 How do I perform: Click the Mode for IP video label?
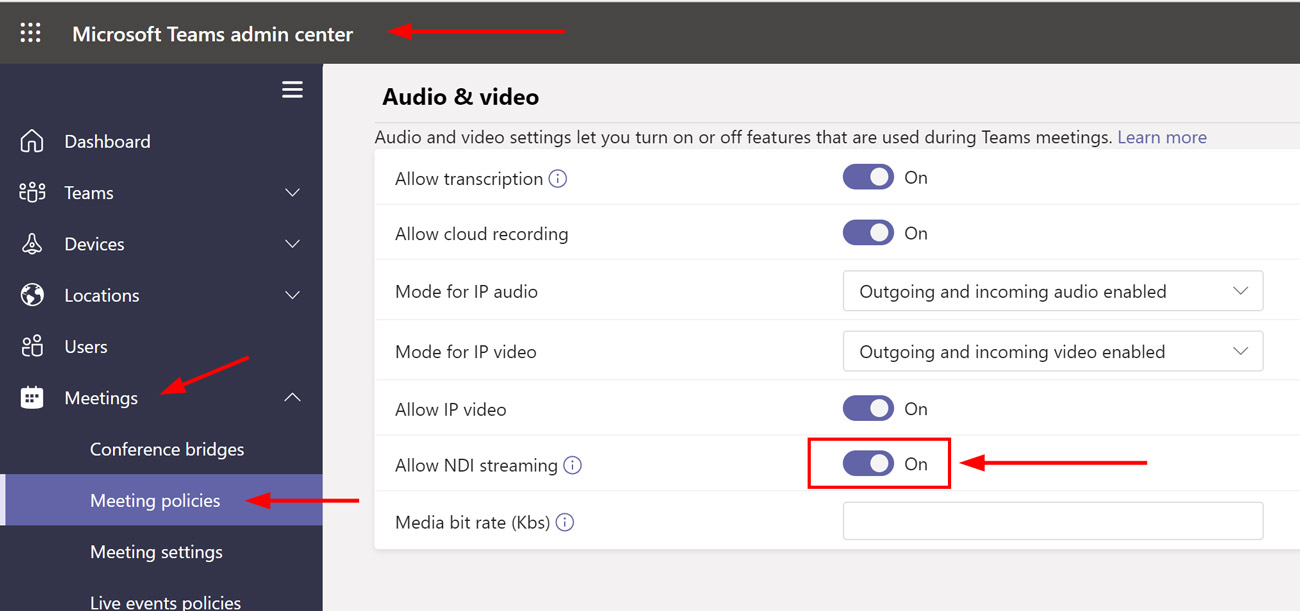[466, 352]
